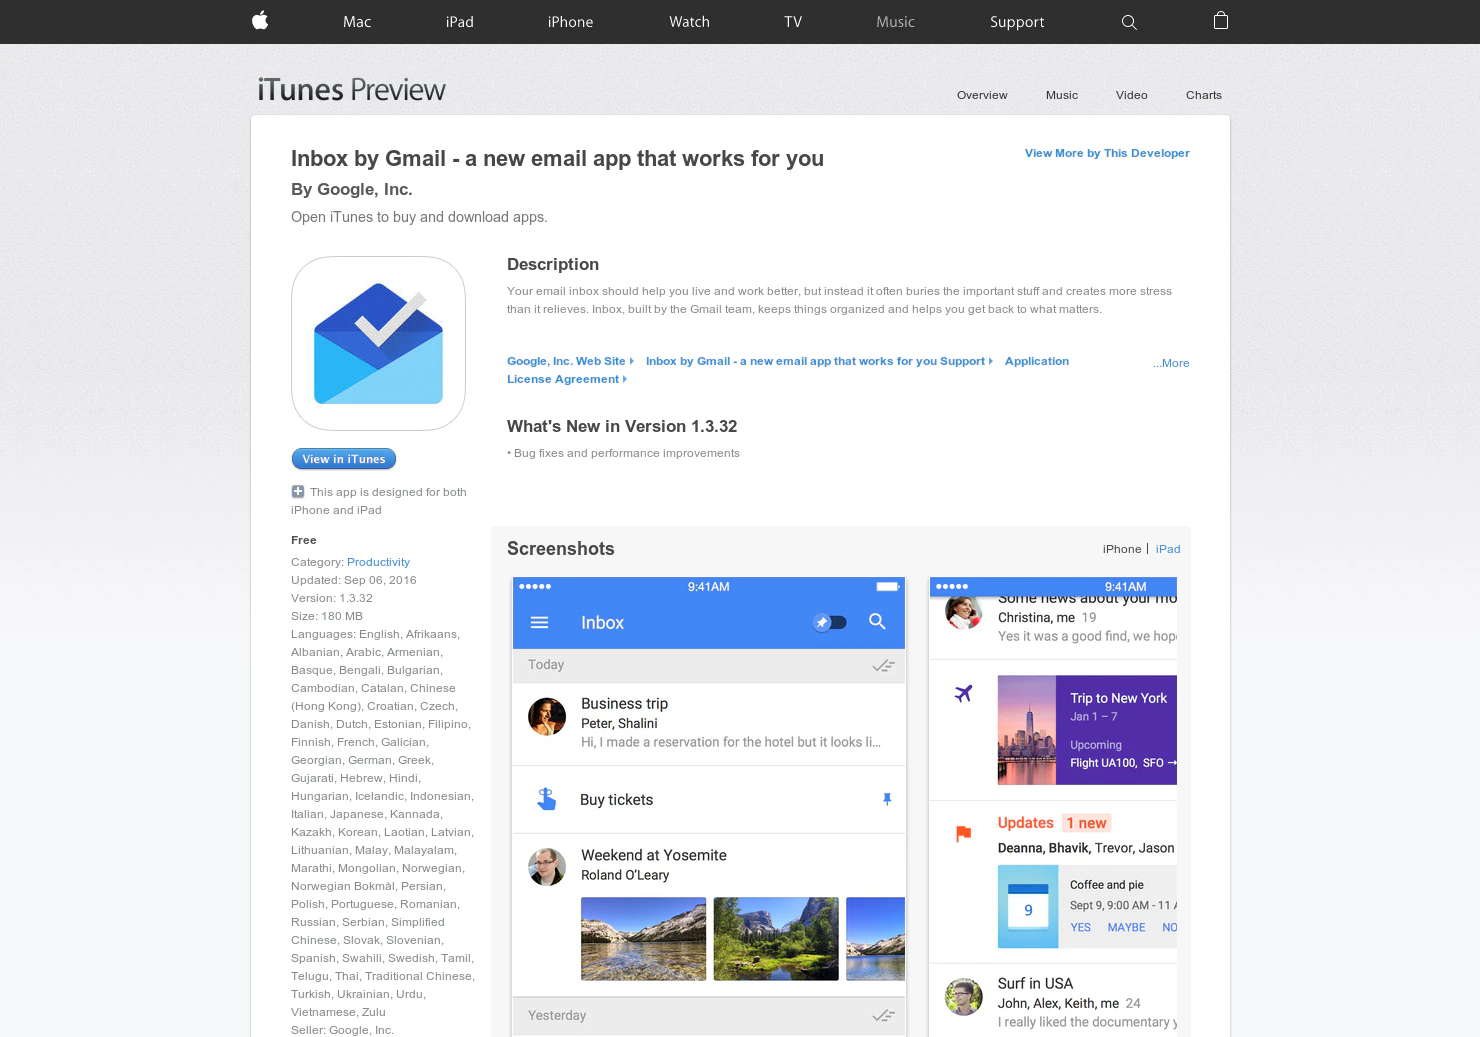Image resolution: width=1480 pixels, height=1037 pixels.
Task: Click the pin icon on the Buy tickets row
Action: (887, 799)
